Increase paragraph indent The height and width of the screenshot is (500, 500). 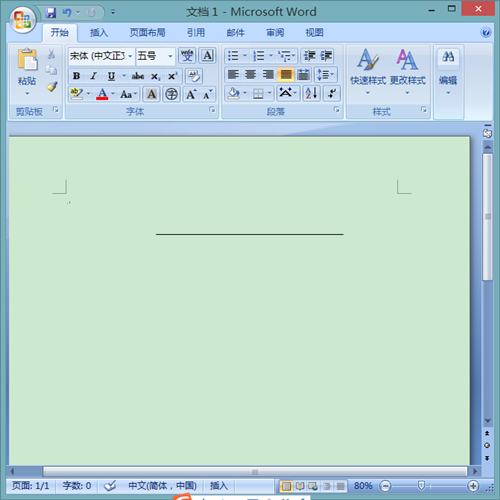coord(326,56)
